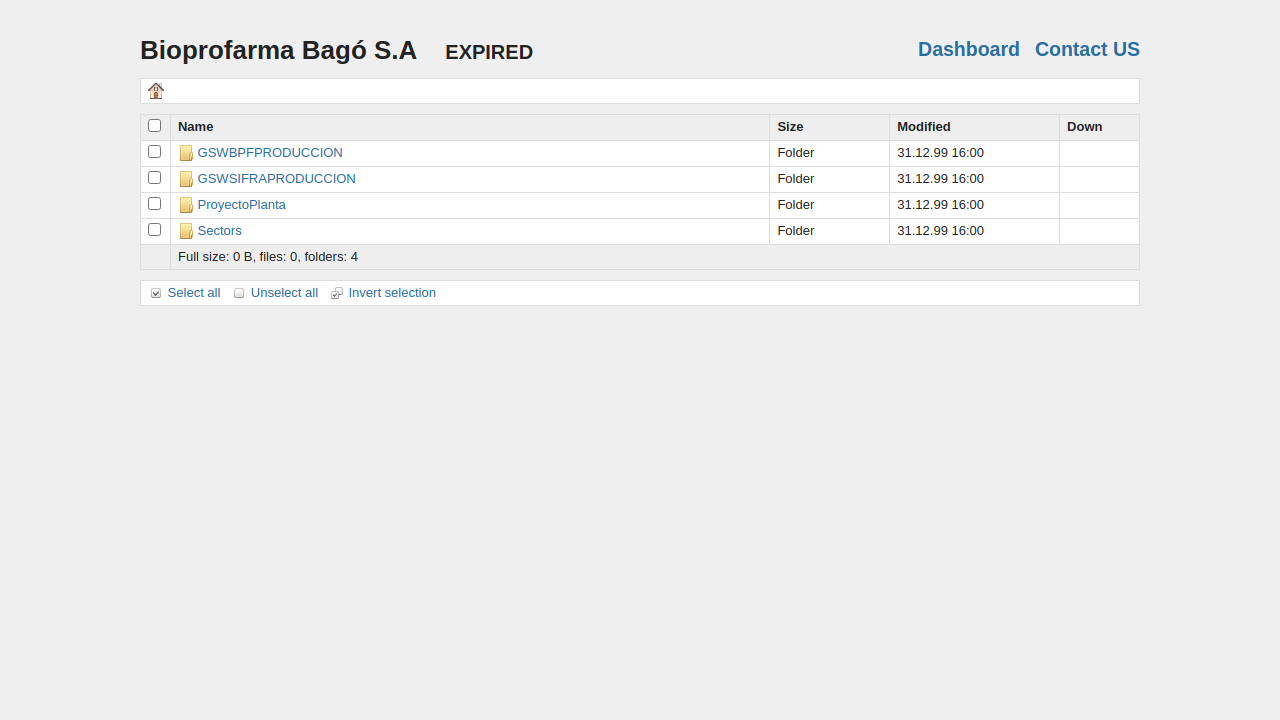
Task: Click the Select all checkmark icon
Action: click(x=156, y=293)
